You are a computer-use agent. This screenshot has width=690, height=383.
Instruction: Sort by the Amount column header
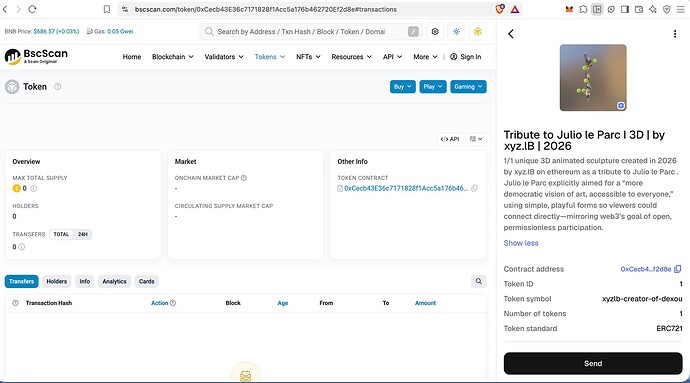(x=425, y=303)
